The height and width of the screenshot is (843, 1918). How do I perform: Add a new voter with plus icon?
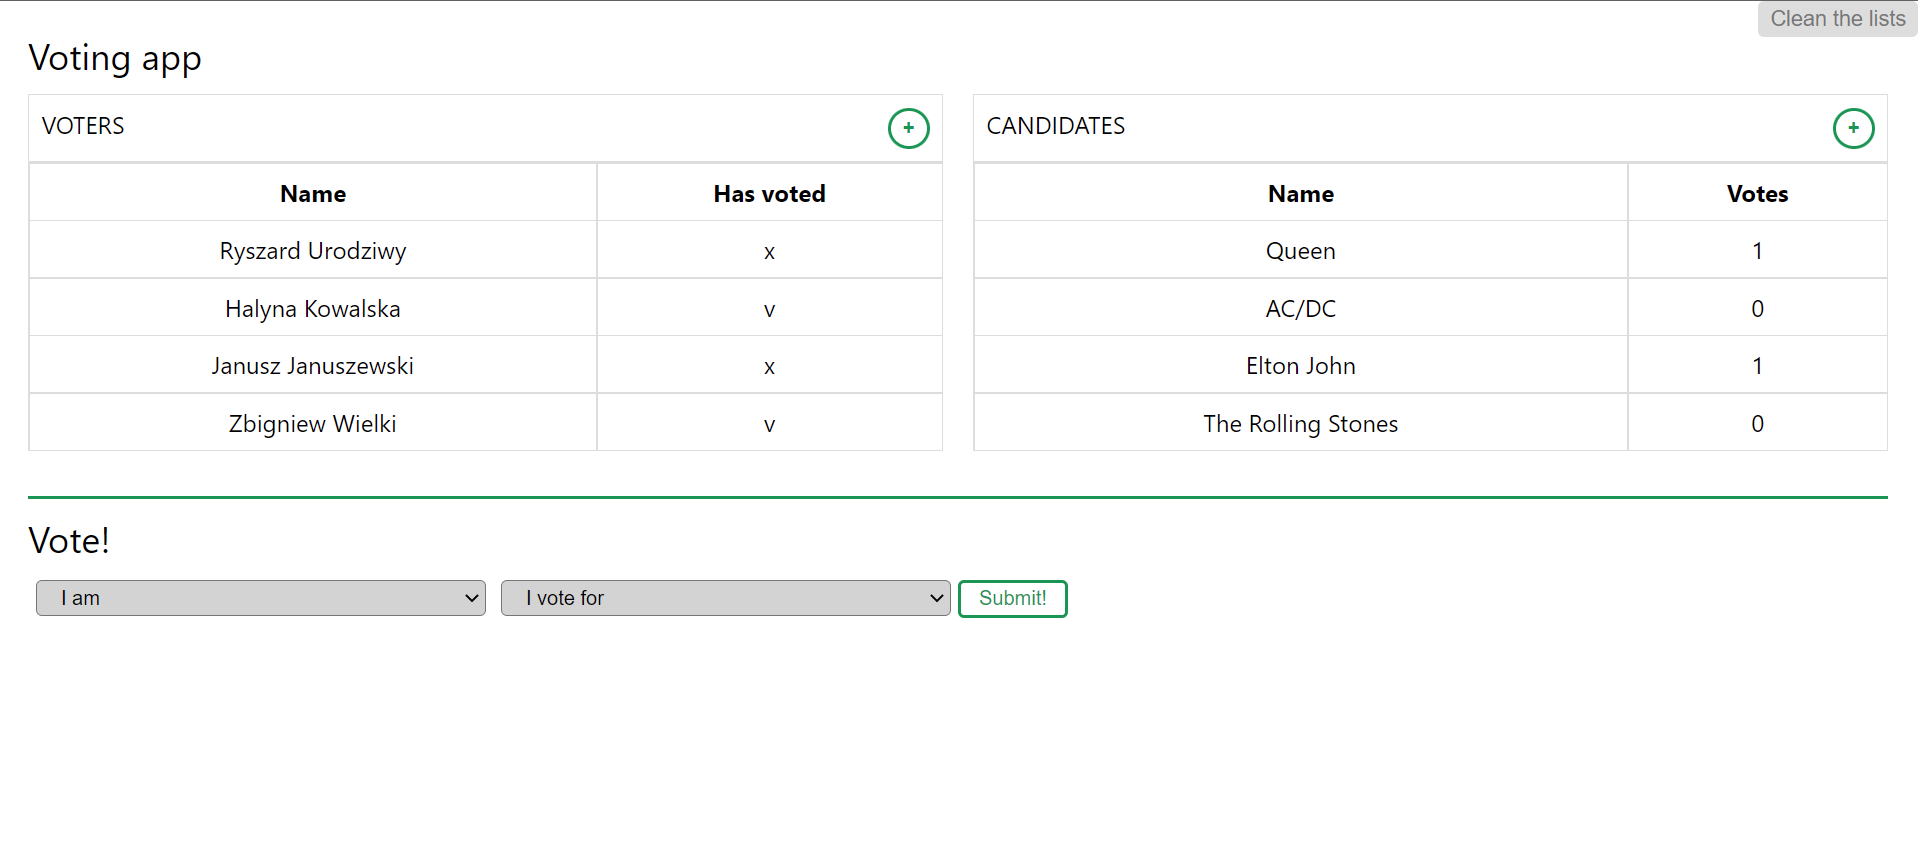tap(908, 128)
